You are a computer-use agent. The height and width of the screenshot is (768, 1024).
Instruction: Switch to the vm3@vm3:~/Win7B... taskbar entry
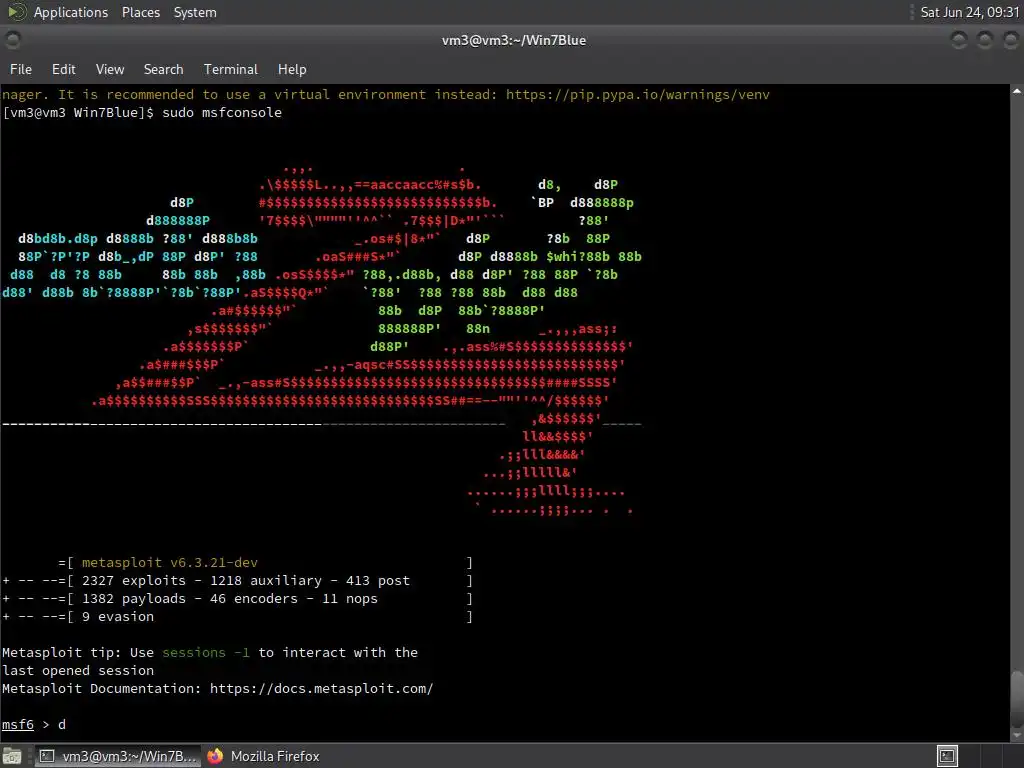pos(117,756)
